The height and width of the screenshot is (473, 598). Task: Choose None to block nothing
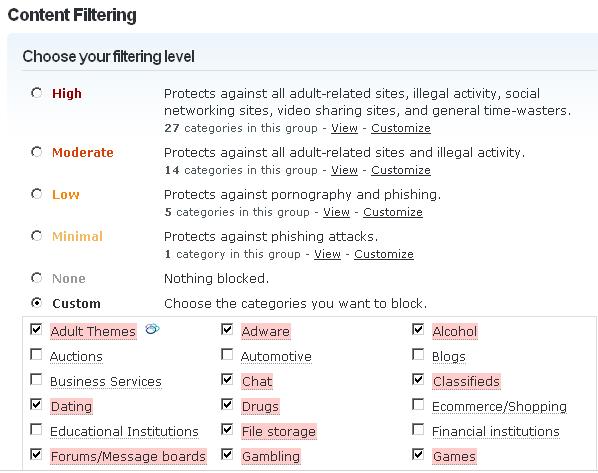click(x=37, y=278)
